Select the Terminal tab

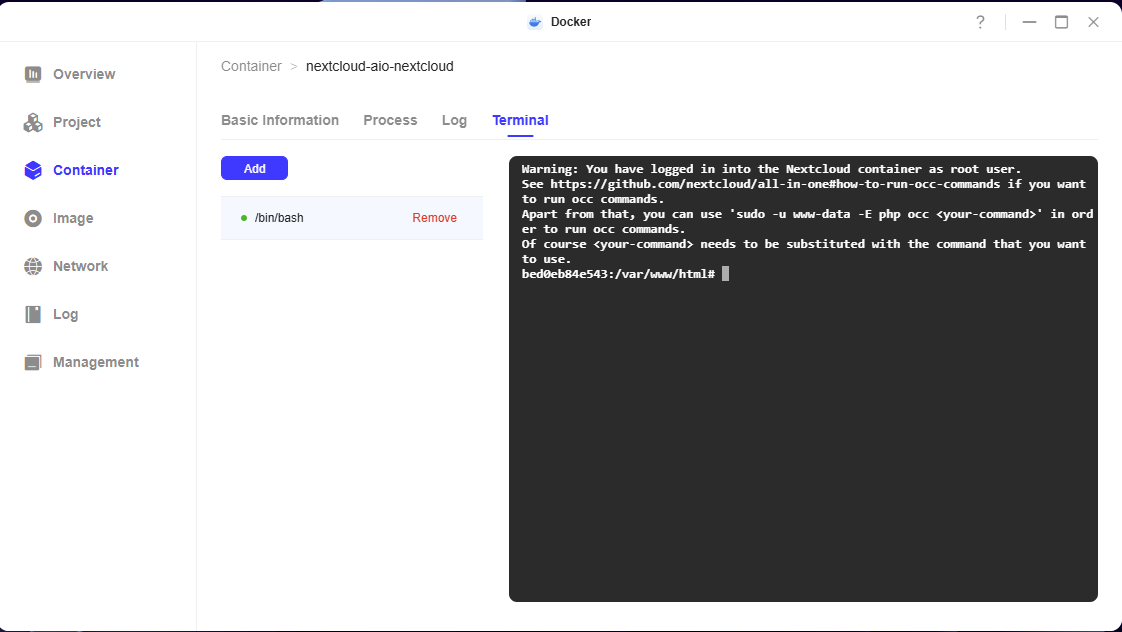click(520, 120)
